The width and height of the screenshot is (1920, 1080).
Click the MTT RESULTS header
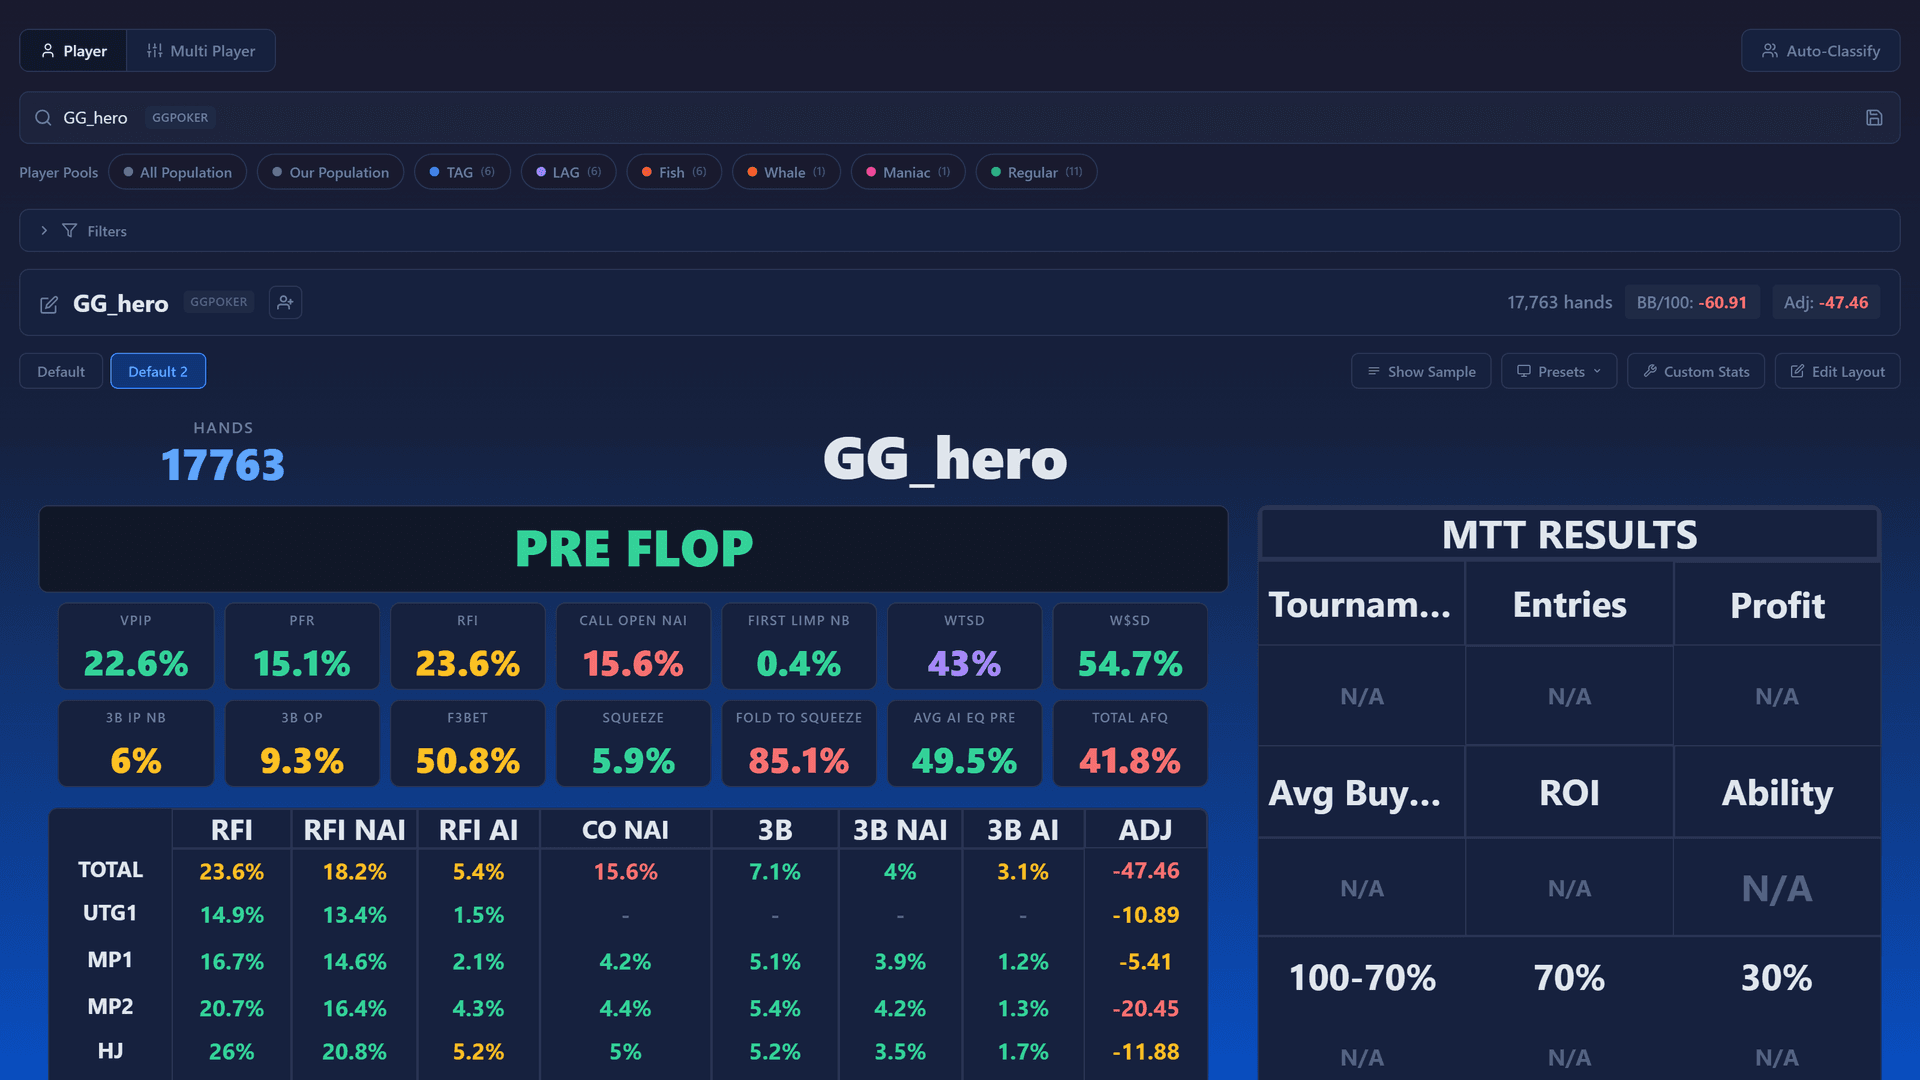coord(1570,535)
